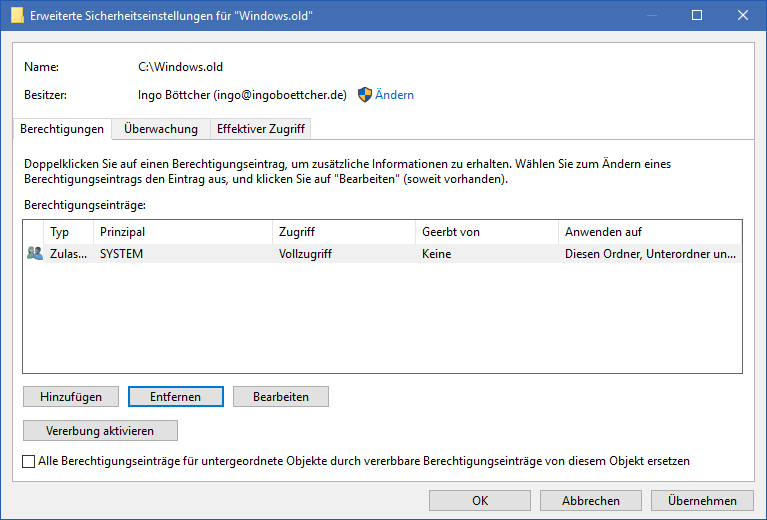
Task: Open the Effektiver Zugriff tab
Action: coord(261,129)
